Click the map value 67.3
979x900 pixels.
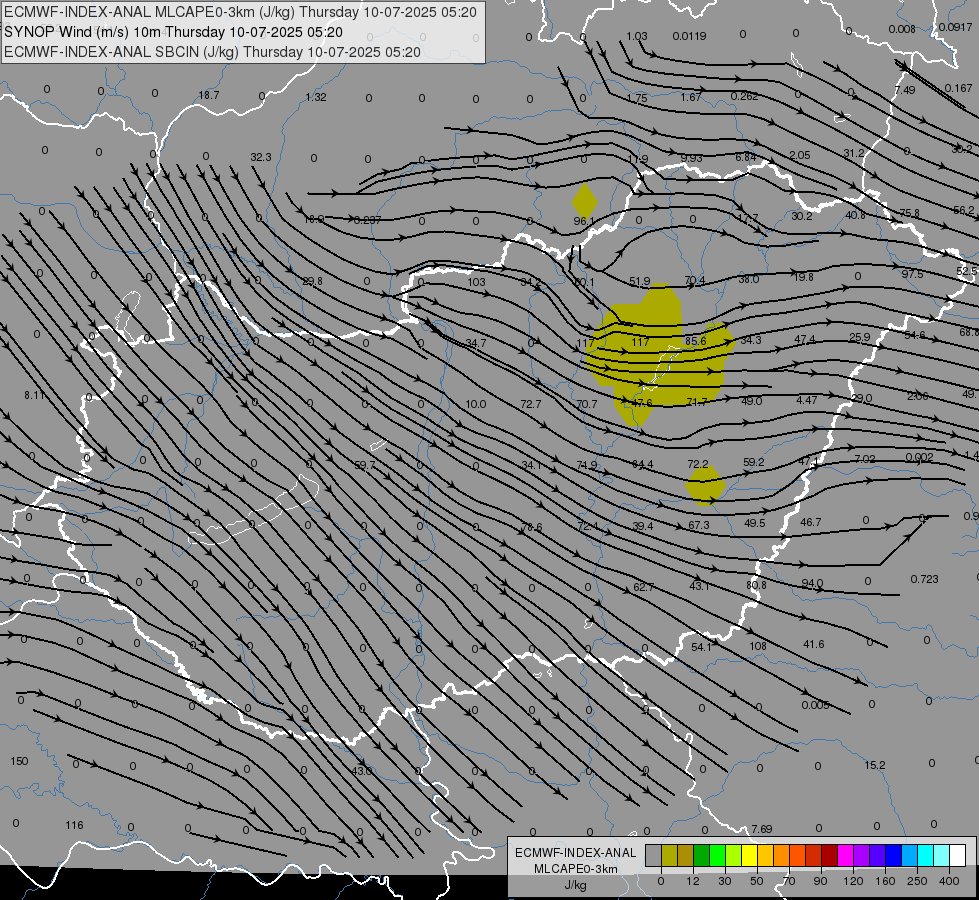tap(699, 525)
